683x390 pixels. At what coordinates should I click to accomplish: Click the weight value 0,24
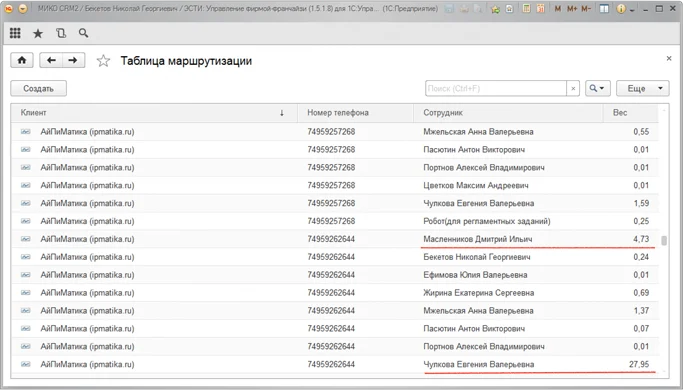pyautogui.click(x=641, y=257)
